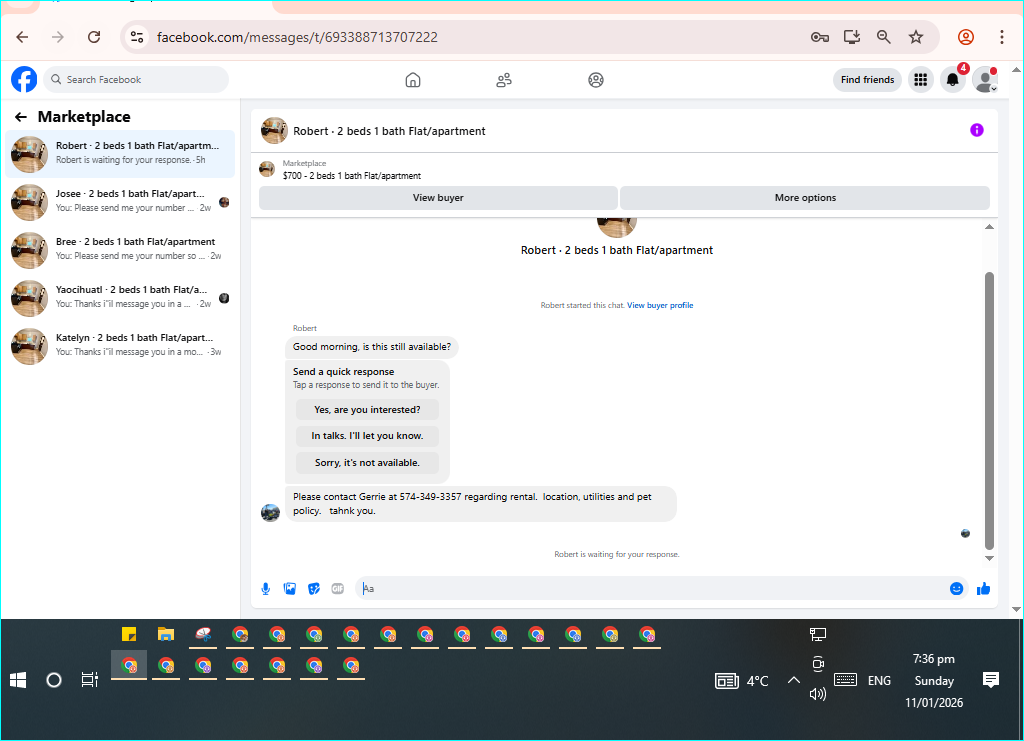Image resolution: width=1024 pixels, height=741 pixels.
Task: Click the browser back arrow
Action: click(22, 37)
